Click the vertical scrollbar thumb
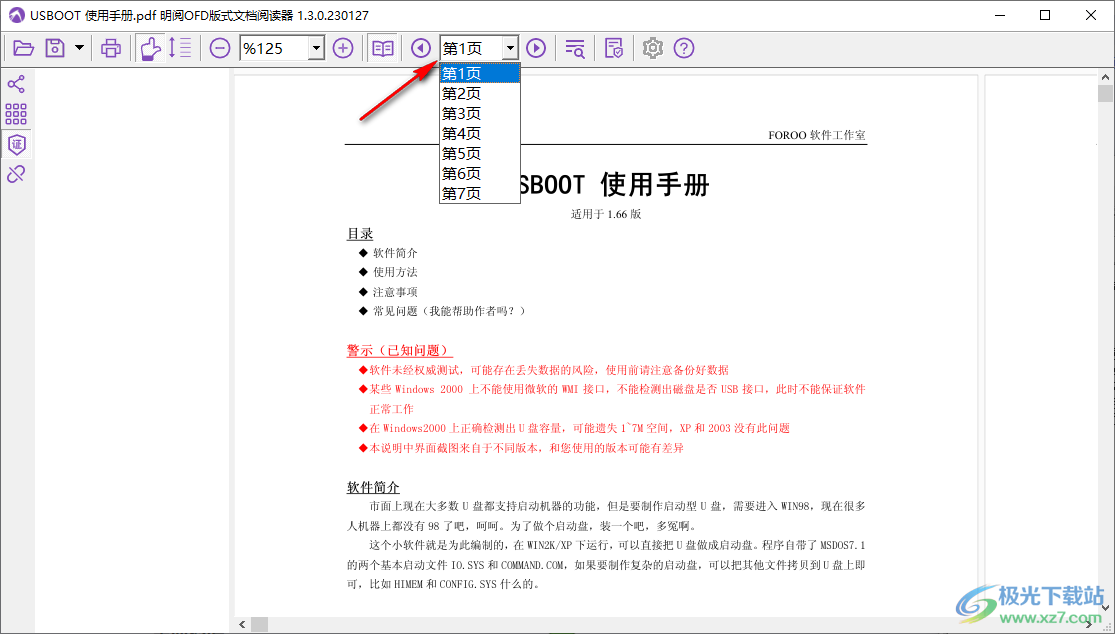This screenshot has width=1115, height=634. (x=1106, y=94)
